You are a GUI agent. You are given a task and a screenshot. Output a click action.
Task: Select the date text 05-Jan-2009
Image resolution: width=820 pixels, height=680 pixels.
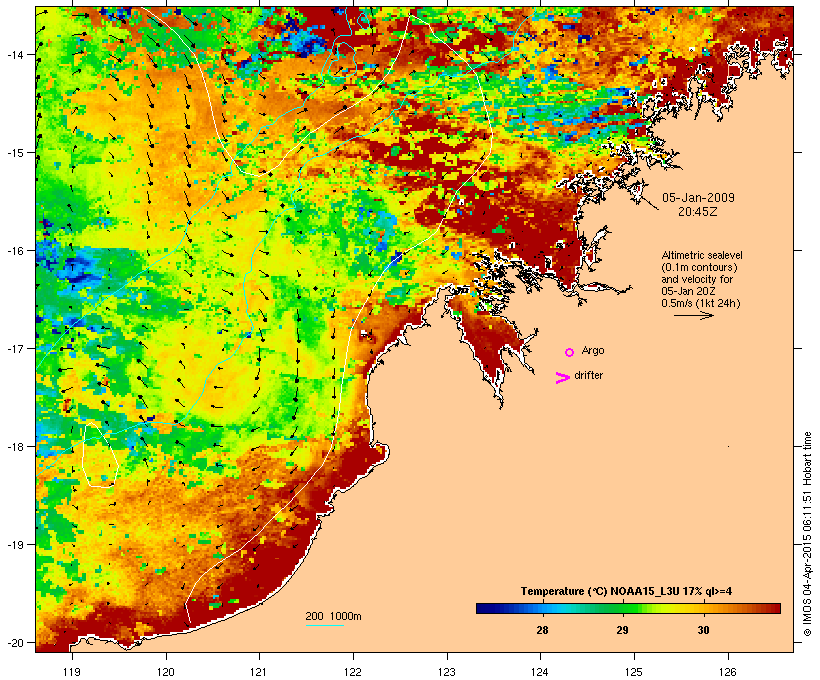pyautogui.click(x=698, y=198)
